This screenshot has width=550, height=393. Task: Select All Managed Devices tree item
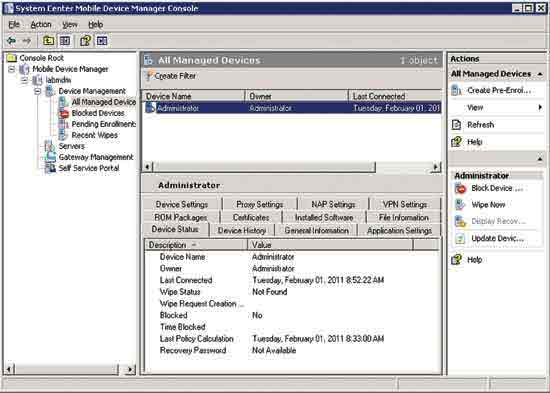tap(103, 102)
